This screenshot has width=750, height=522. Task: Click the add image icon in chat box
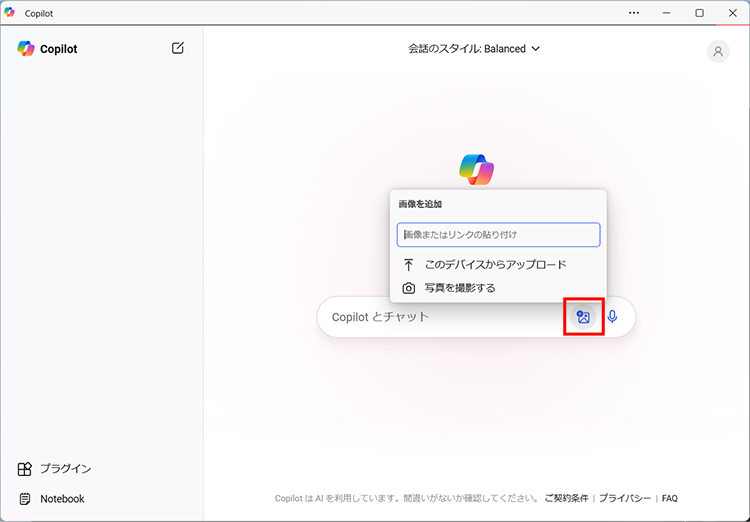(x=583, y=317)
